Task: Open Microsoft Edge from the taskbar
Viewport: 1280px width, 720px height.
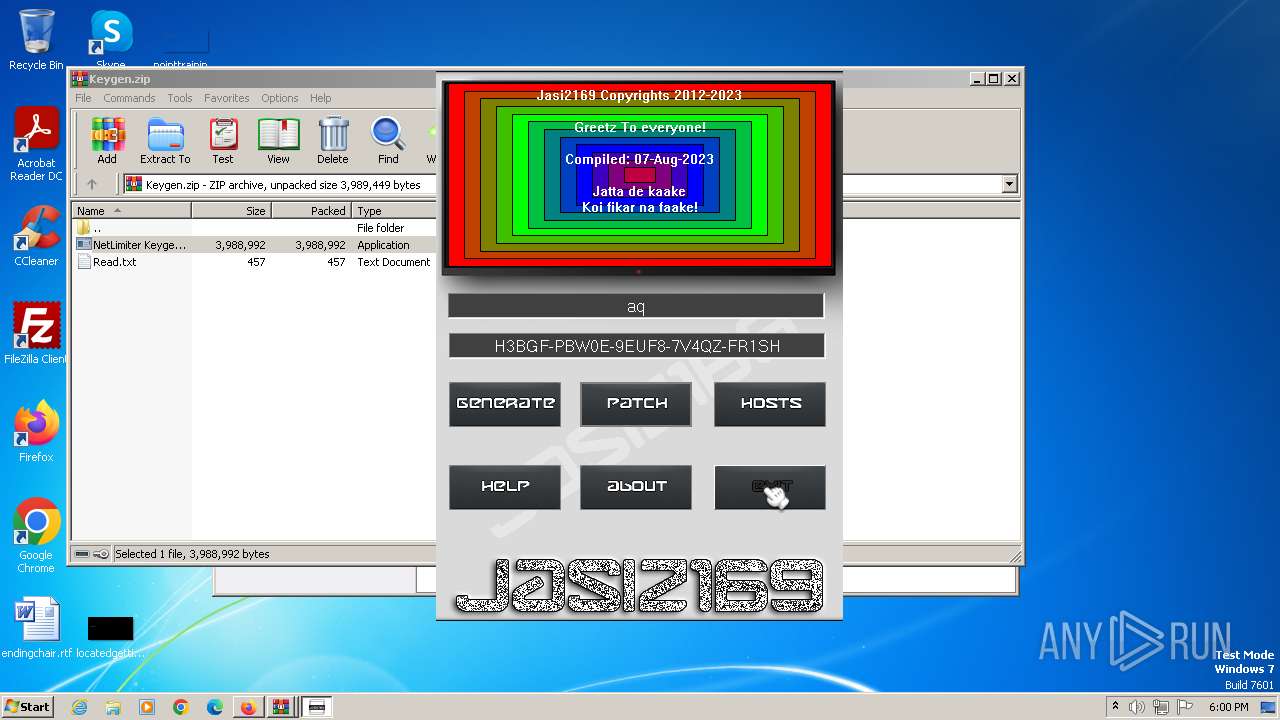Action: pyautogui.click(x=215, y=707)
